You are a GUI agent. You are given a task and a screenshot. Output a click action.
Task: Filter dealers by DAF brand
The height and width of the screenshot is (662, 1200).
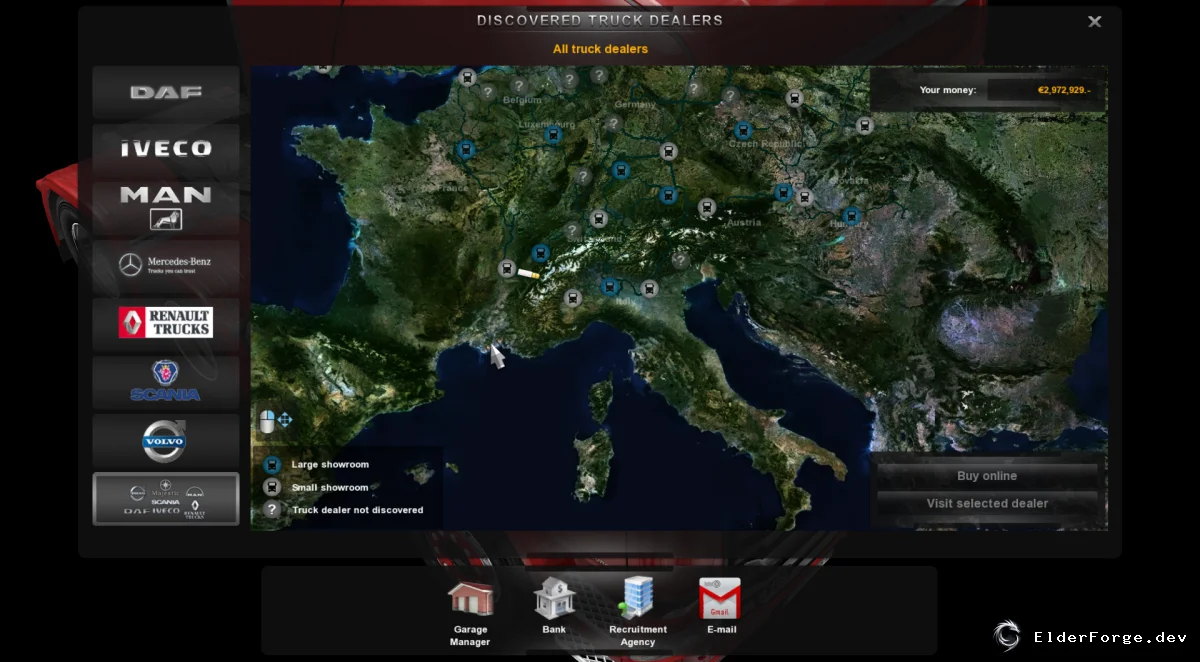point(166,92)
